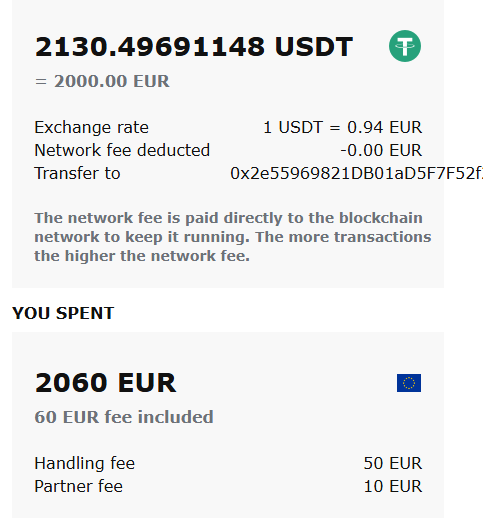The image size is (483, 518).
Task: Click the Handling fee label
Action: [x=85, y=463]
